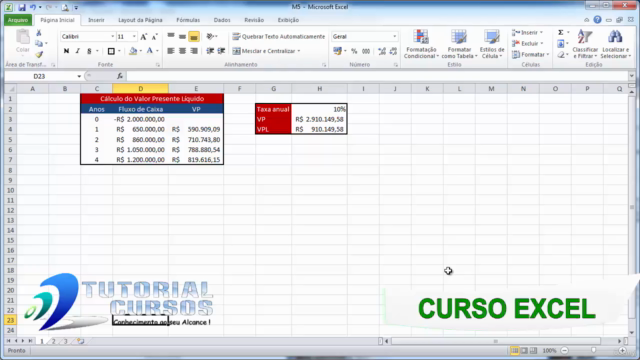Click the thousands separator icon
This screenshot has width=640, height=360.
(366, 51)
